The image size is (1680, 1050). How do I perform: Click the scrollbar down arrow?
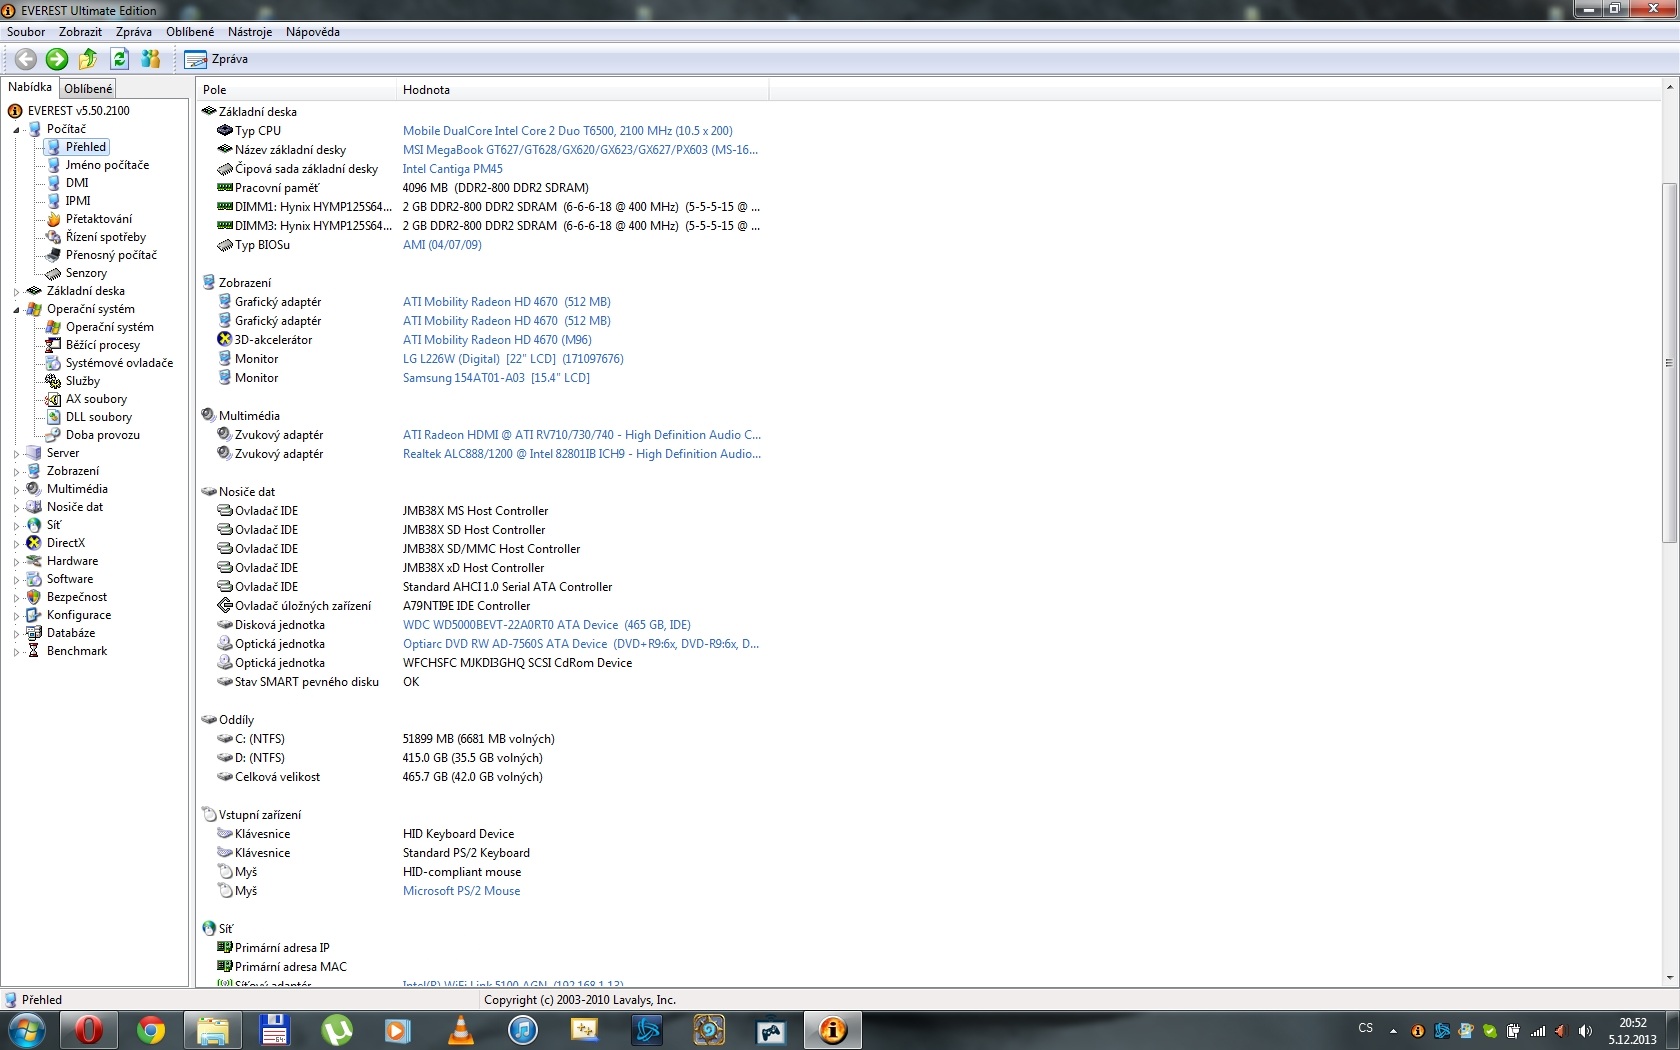click(1669, 978)
